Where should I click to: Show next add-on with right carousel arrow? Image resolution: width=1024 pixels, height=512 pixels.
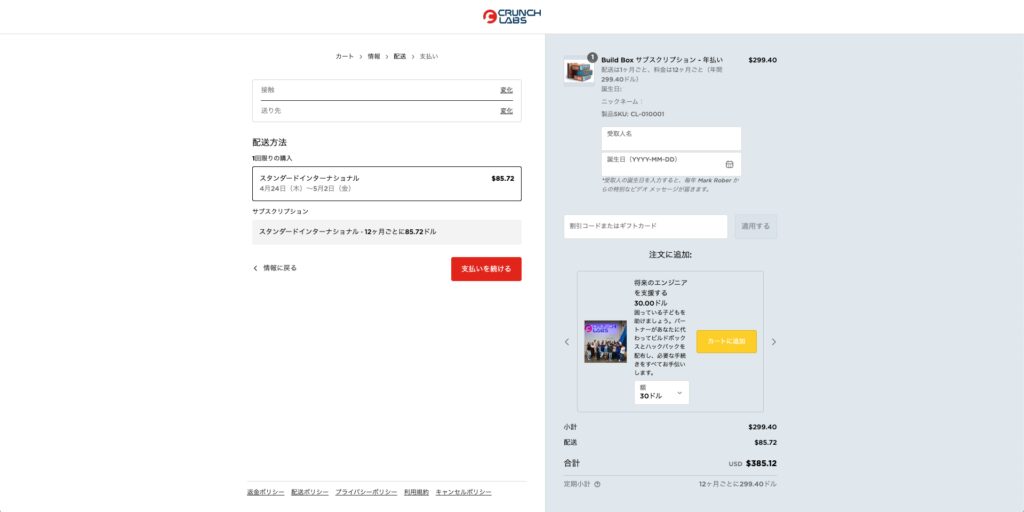coord(774,342)
